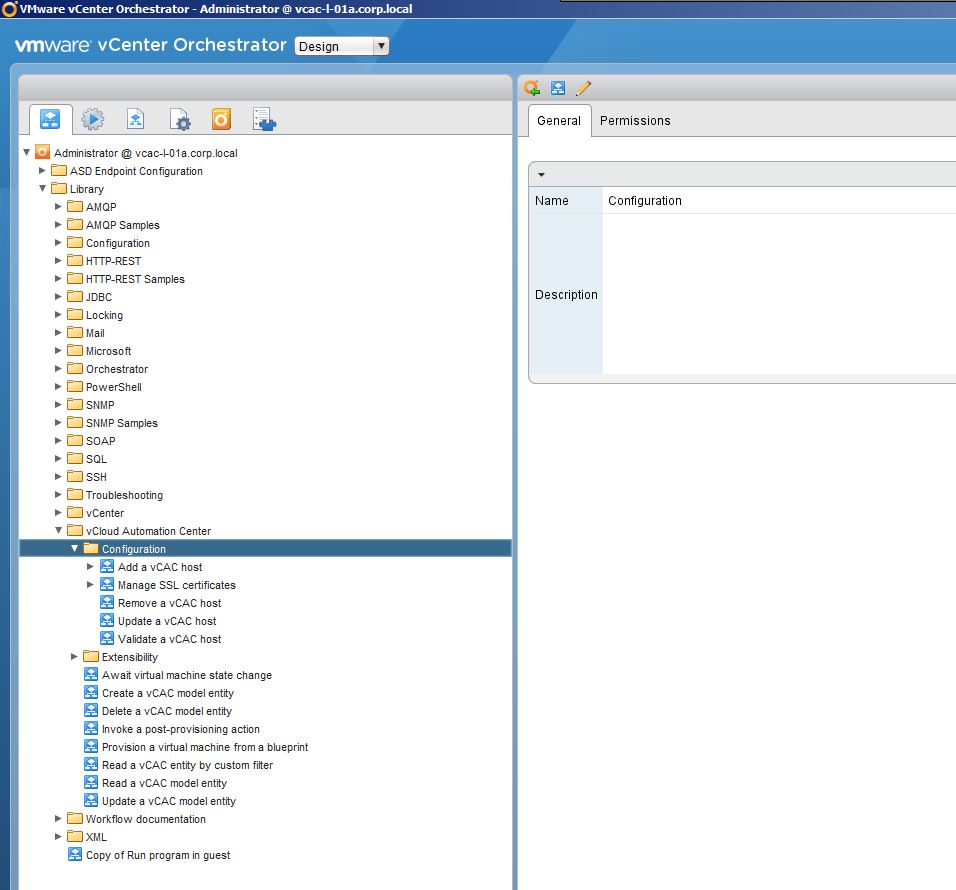Switch to the General tab

(x=558, y=121)
